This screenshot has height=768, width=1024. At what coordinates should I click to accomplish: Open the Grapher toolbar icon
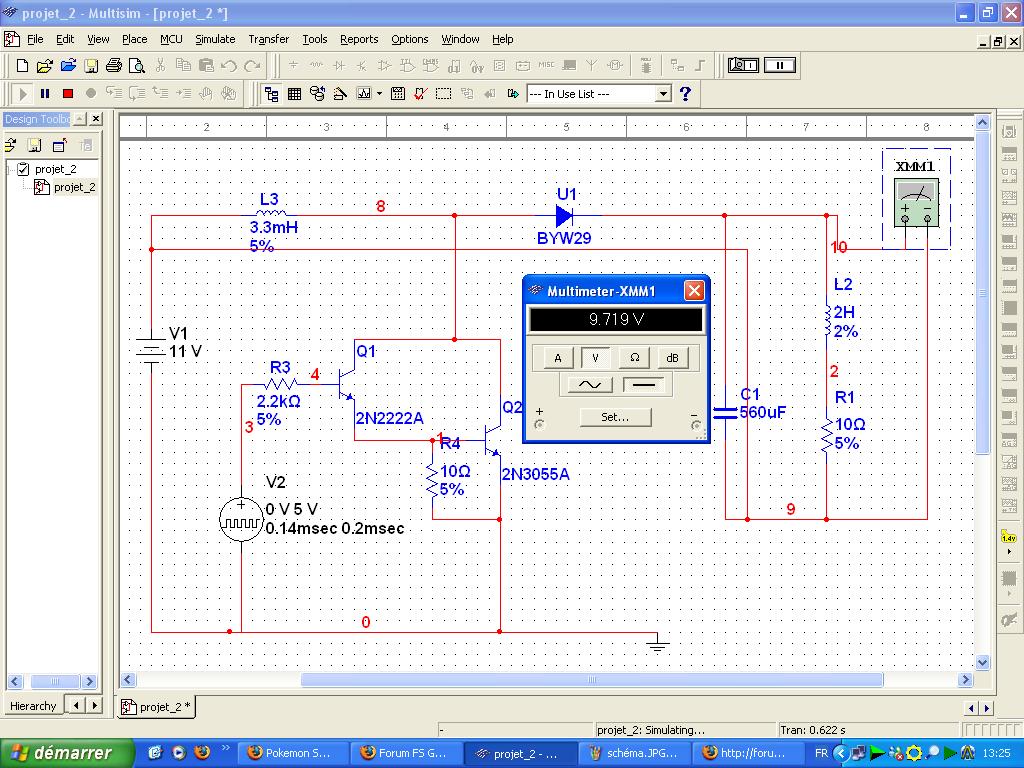pyautogui.click(x=363, y=93)
